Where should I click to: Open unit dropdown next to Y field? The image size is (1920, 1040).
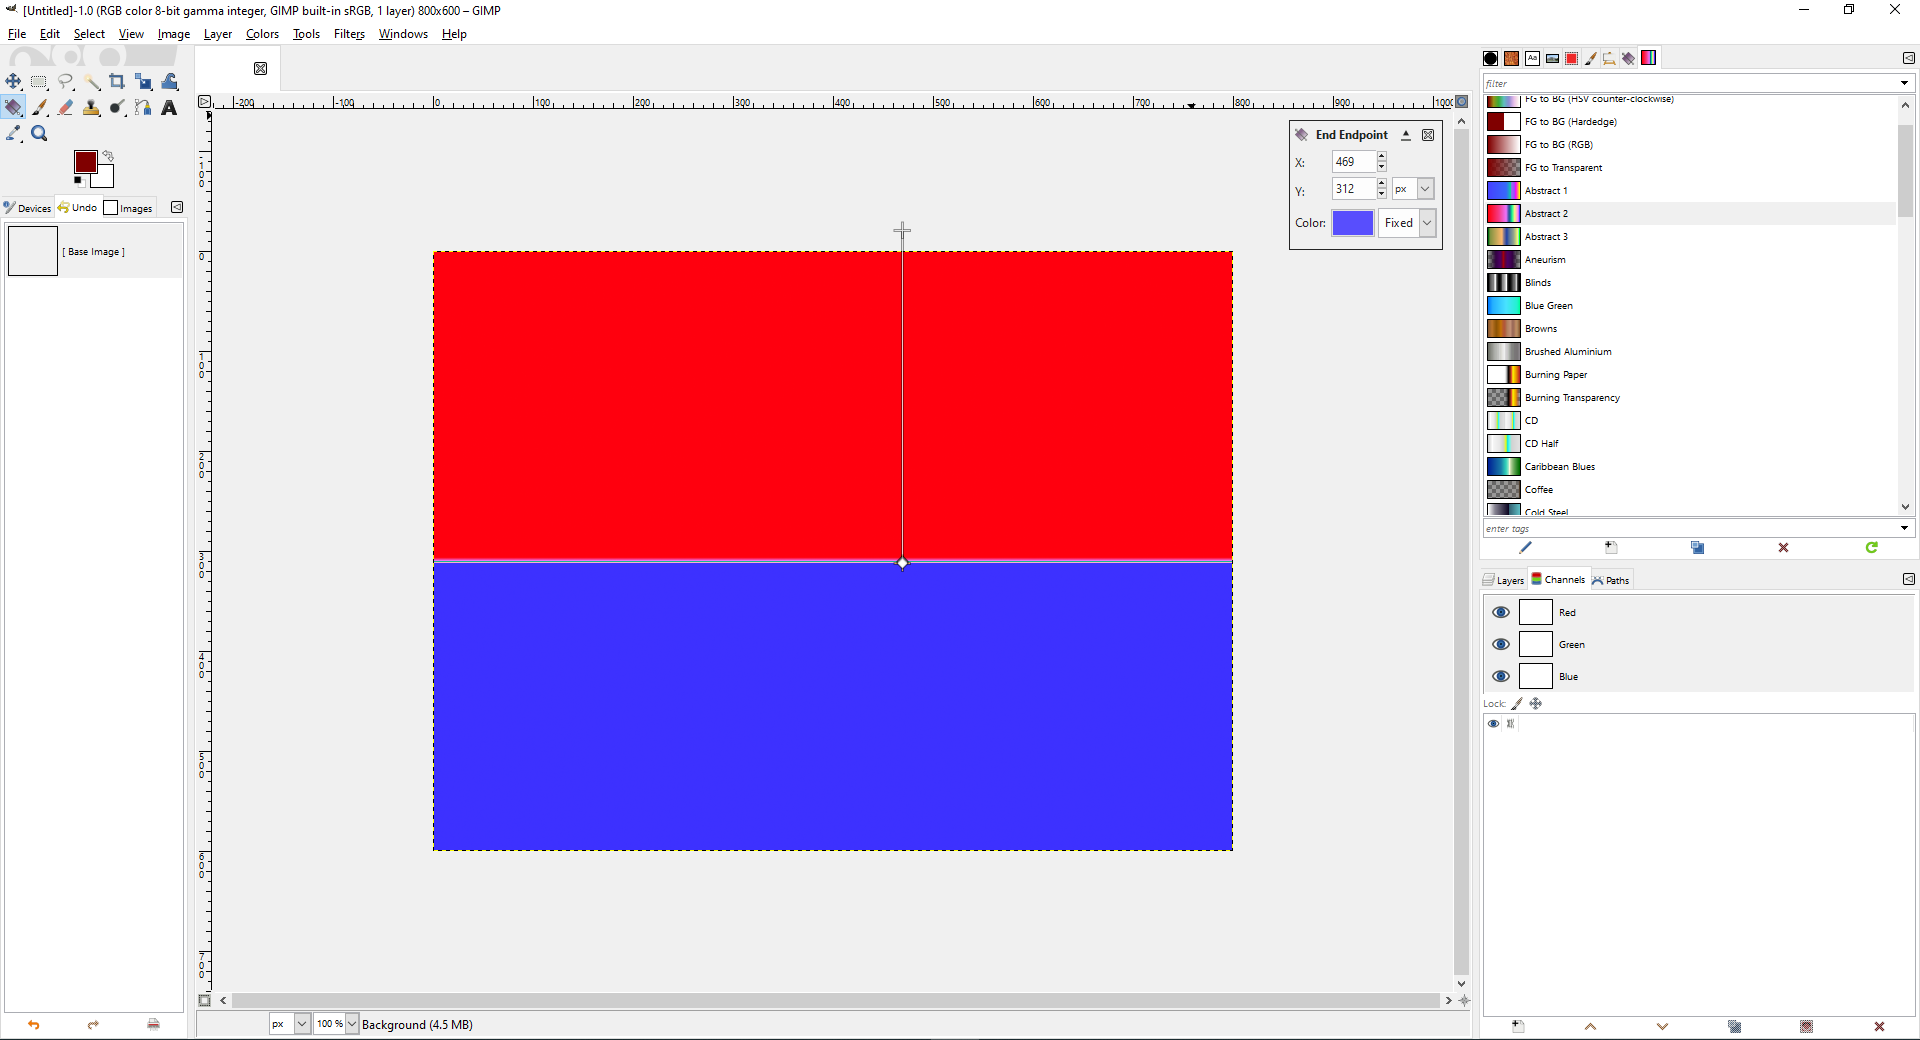(1426, 188)
